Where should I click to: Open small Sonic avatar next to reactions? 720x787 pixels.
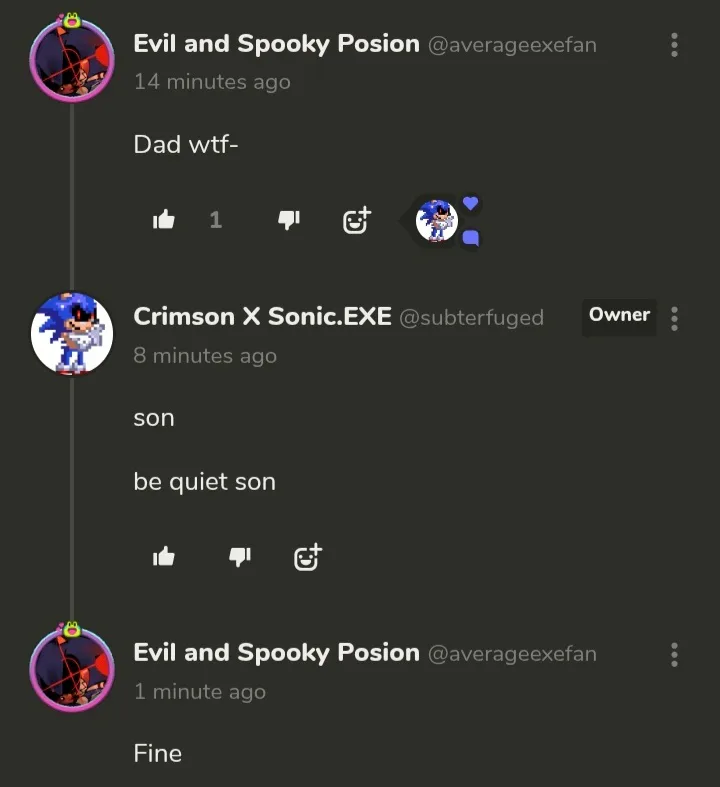[436, 221]
